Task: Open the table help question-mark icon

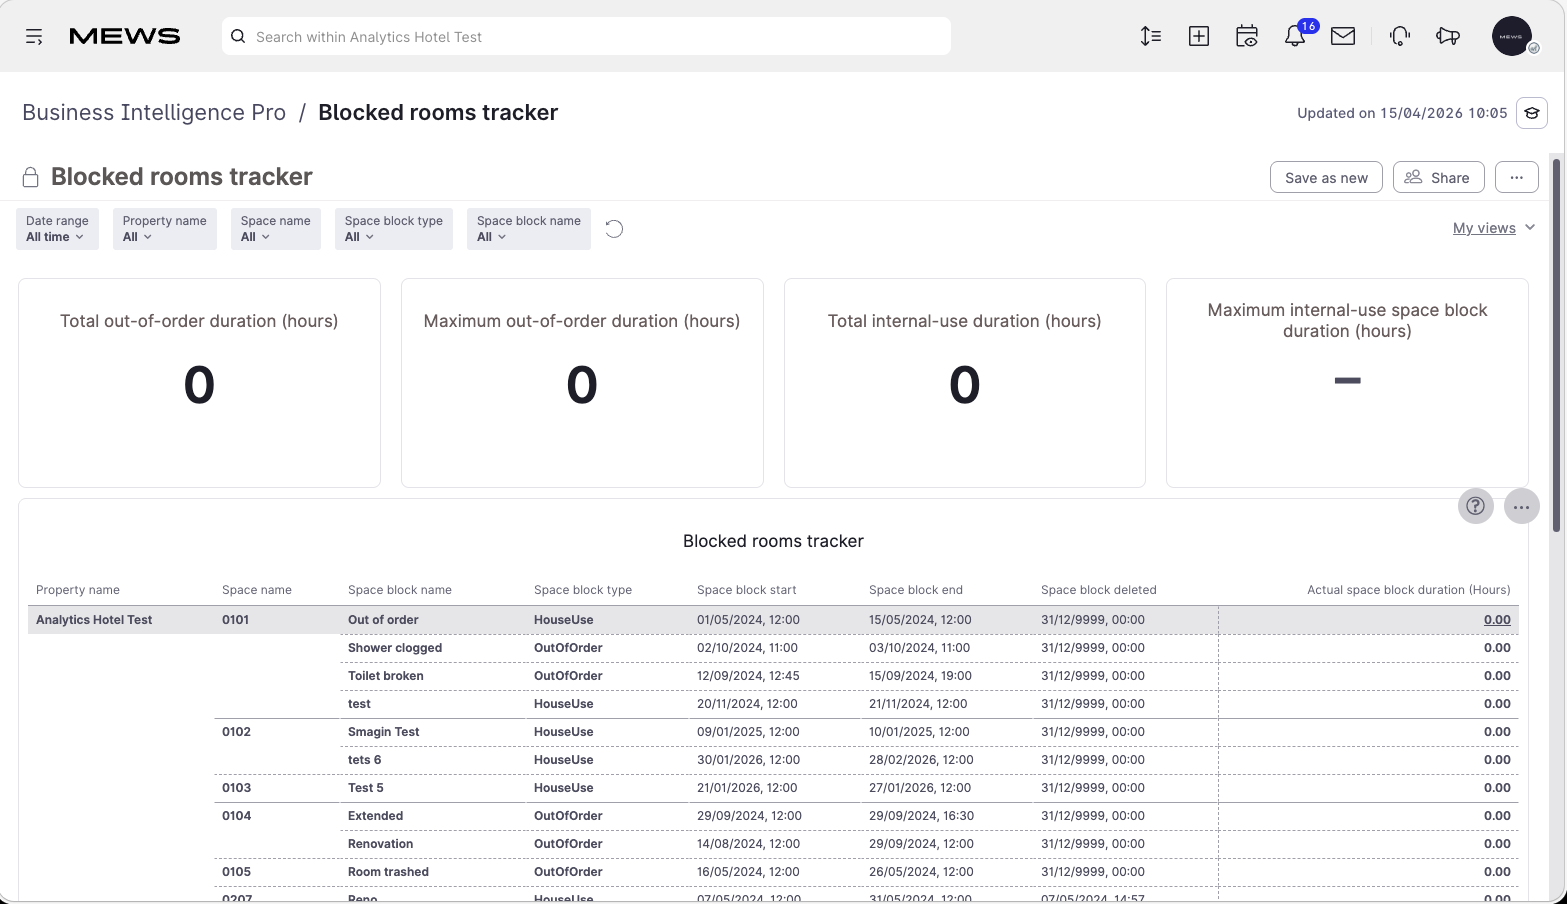Action: pos(1476,507)
